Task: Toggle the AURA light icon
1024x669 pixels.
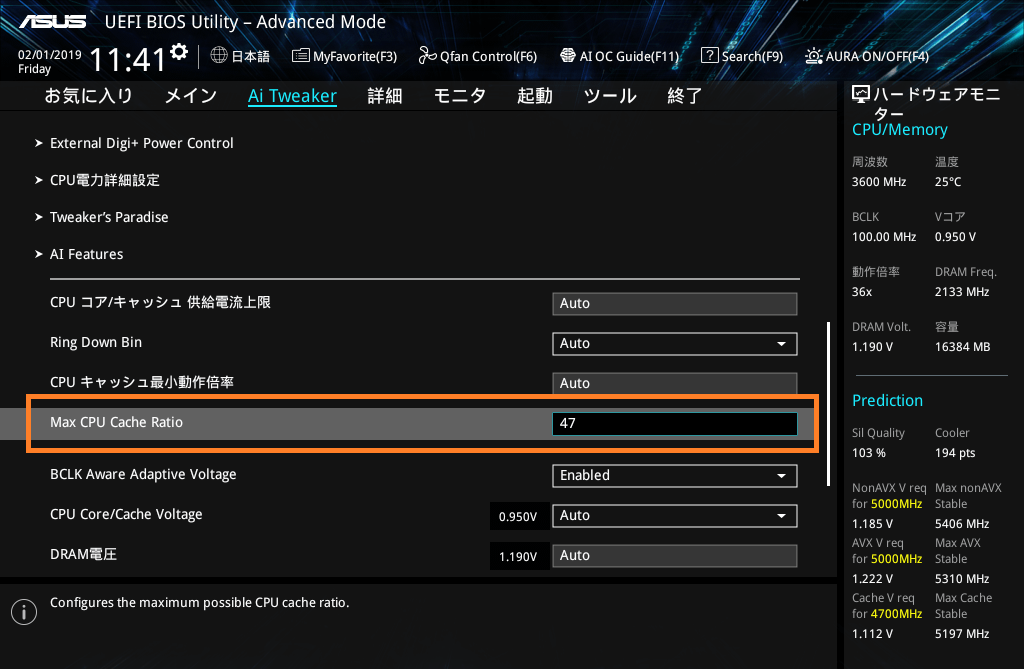Action: pos(814,56)
